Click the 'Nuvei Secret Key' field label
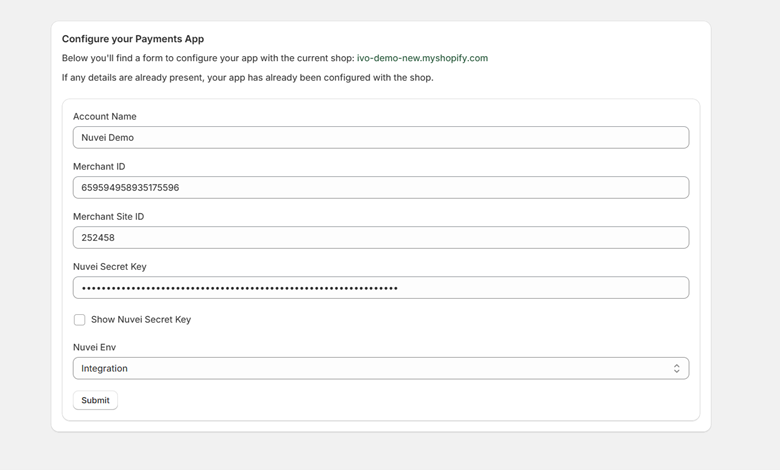 coord(109,267)
